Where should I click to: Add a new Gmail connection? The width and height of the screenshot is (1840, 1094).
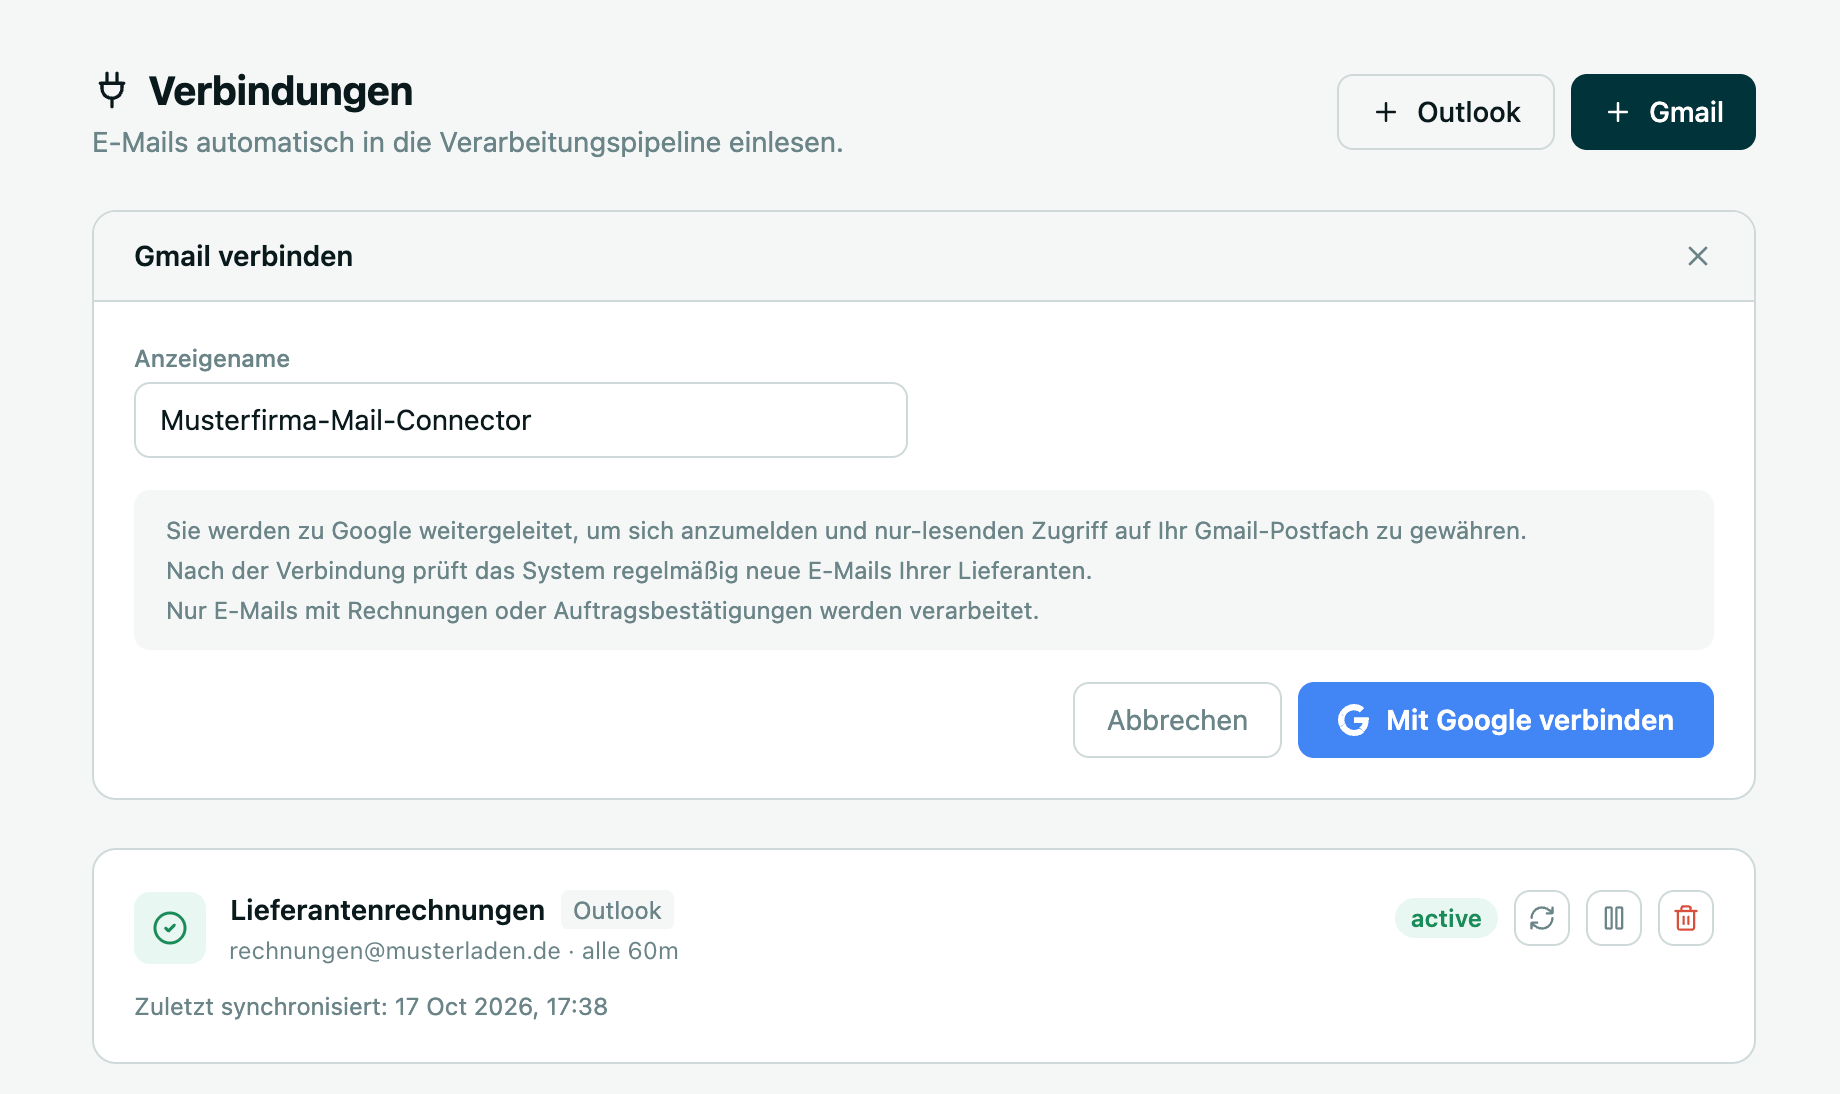[x=1663, y=112]
